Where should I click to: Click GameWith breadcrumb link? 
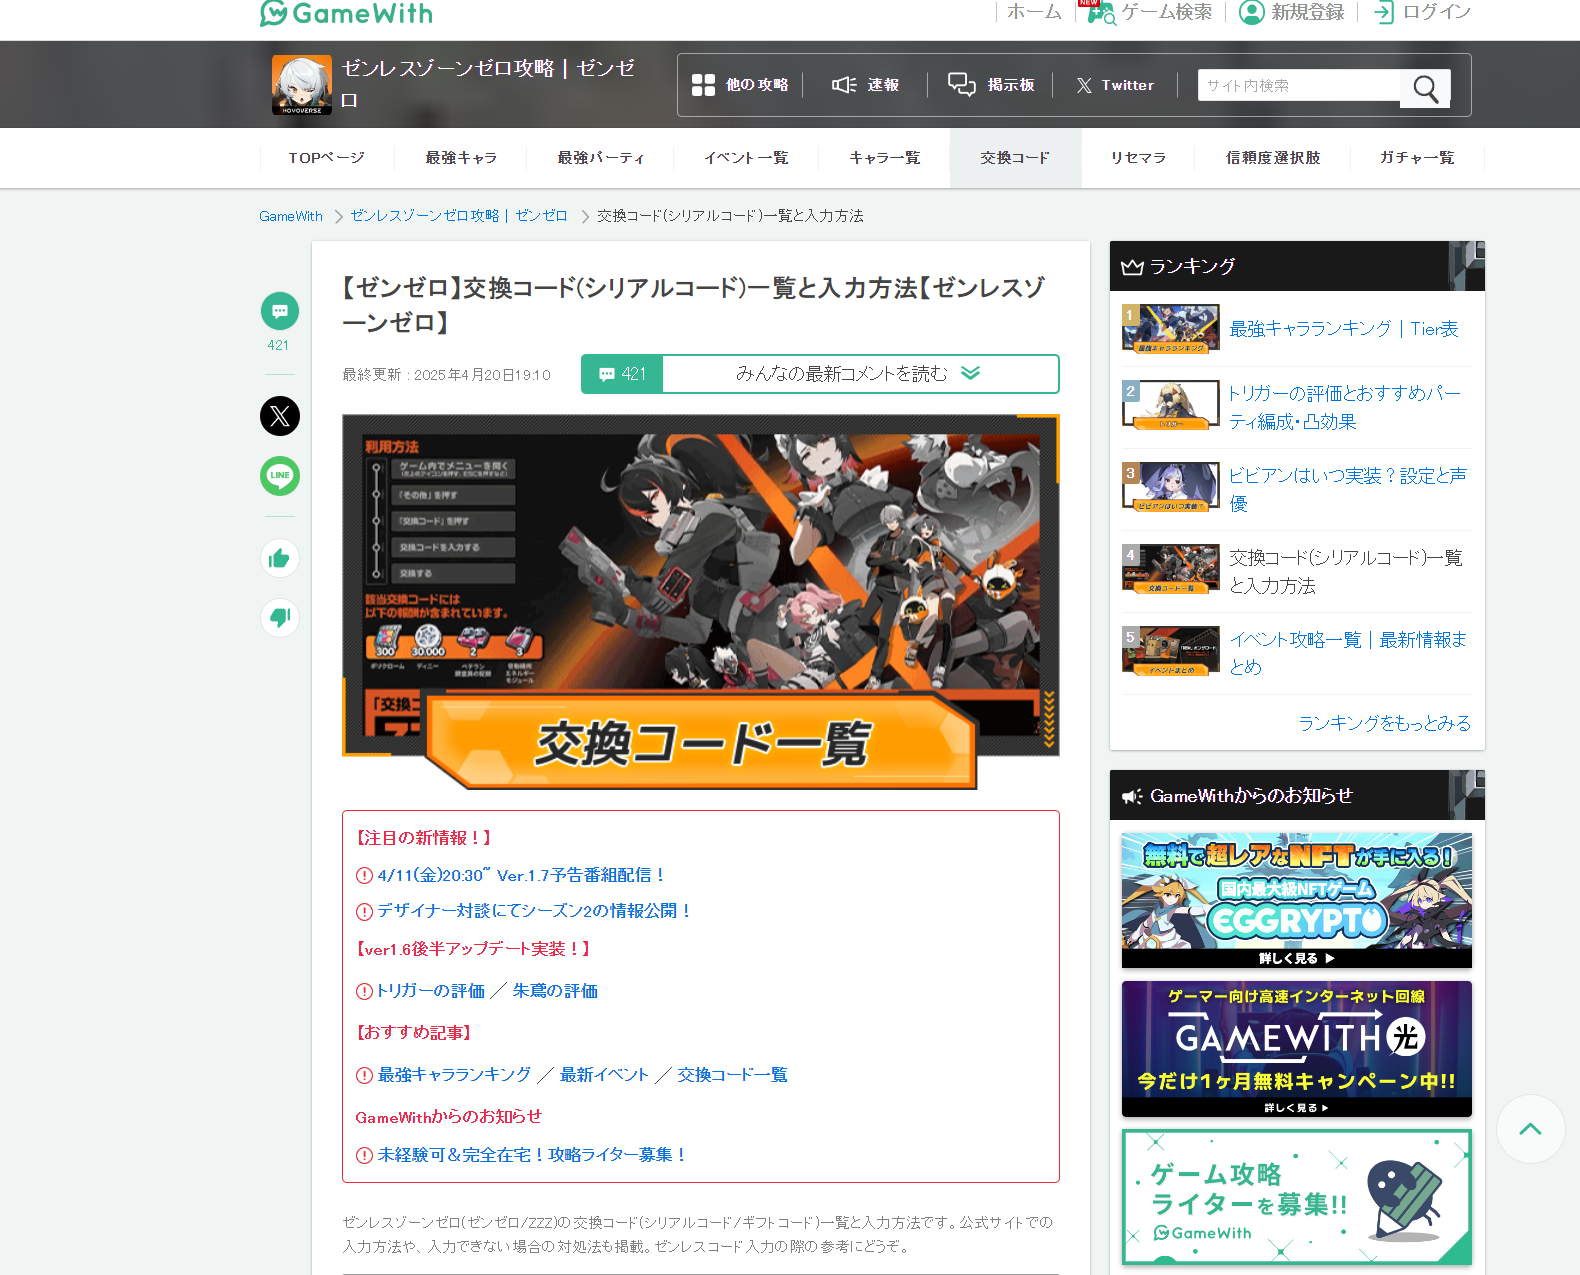pos(291,216)
